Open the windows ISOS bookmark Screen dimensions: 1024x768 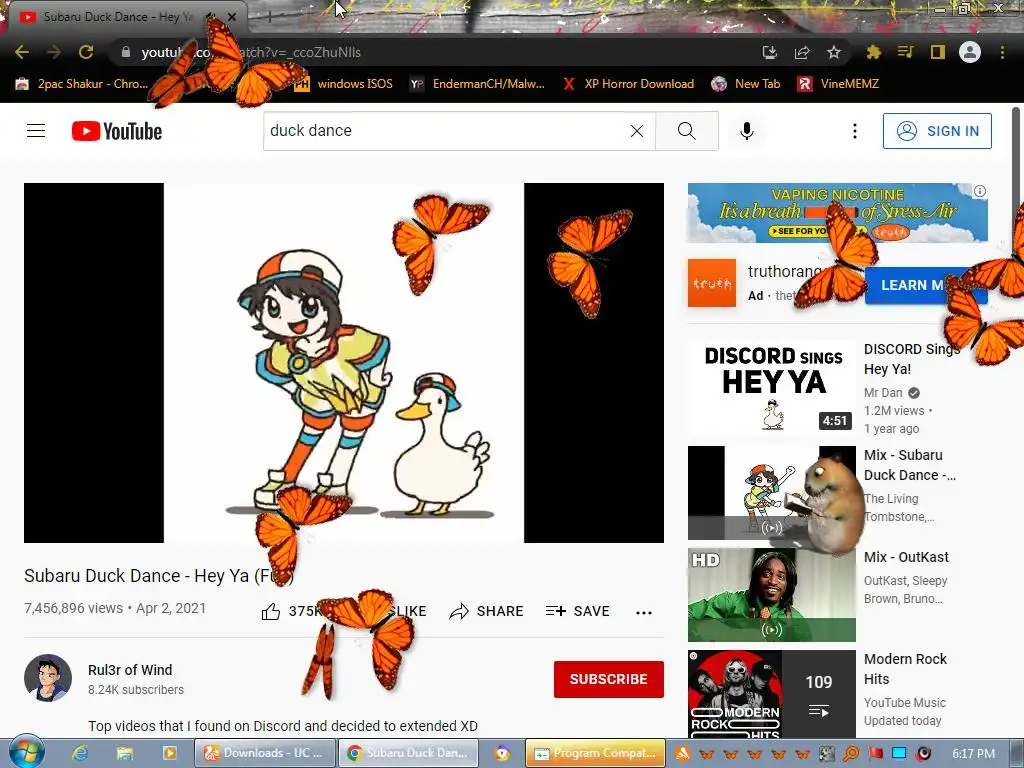click(x=343, y=84)
